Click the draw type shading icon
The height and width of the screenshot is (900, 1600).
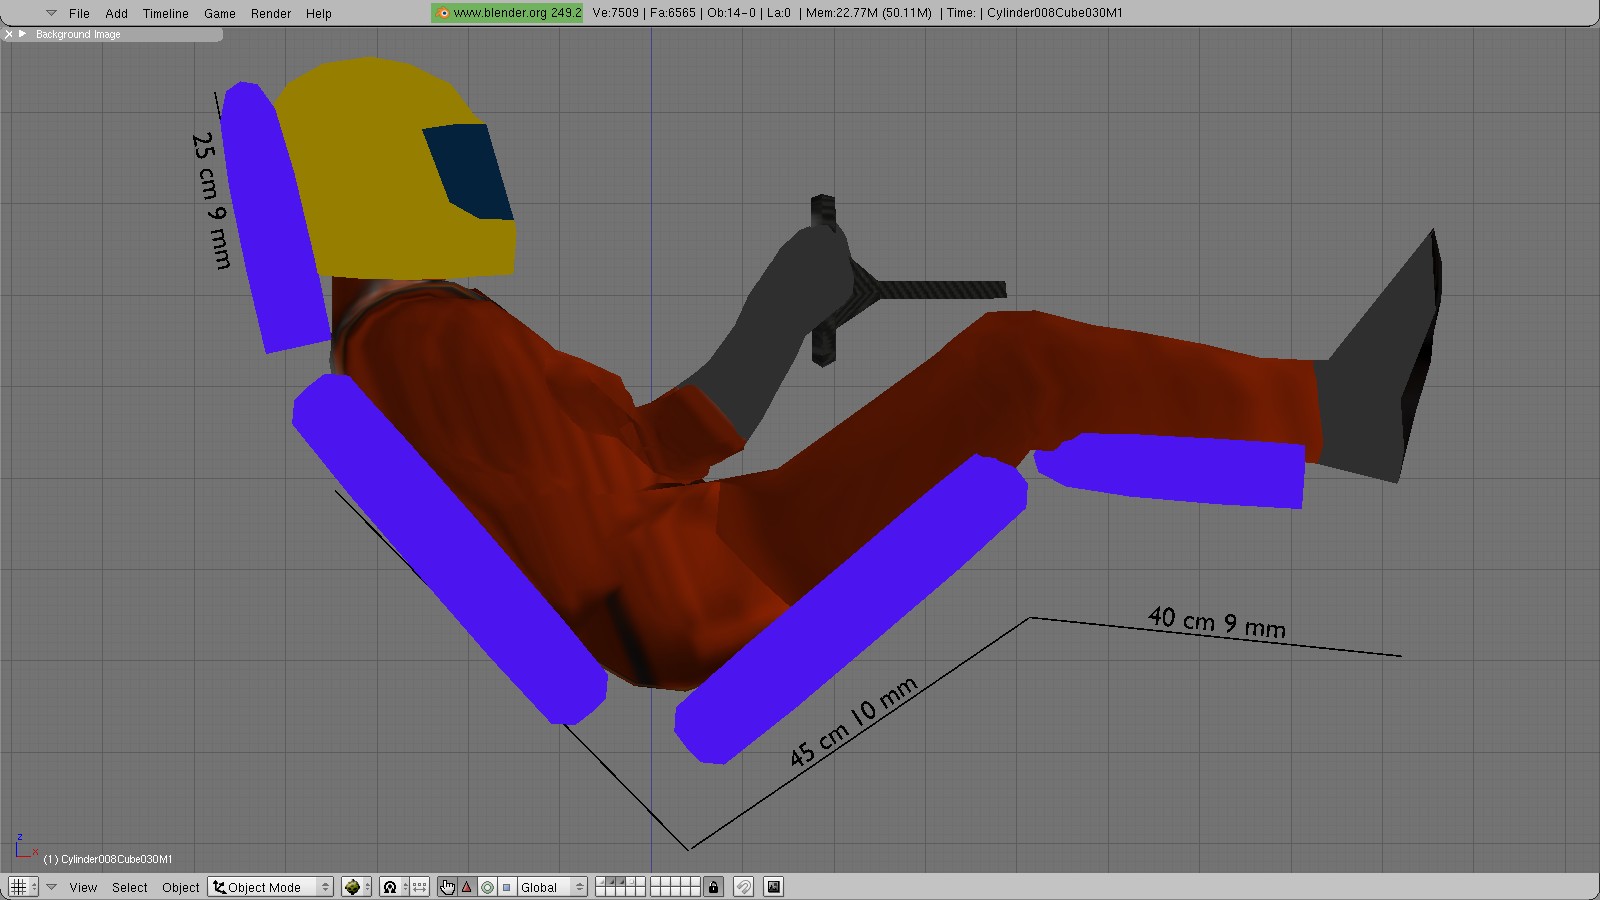click(x=352, y=887)
